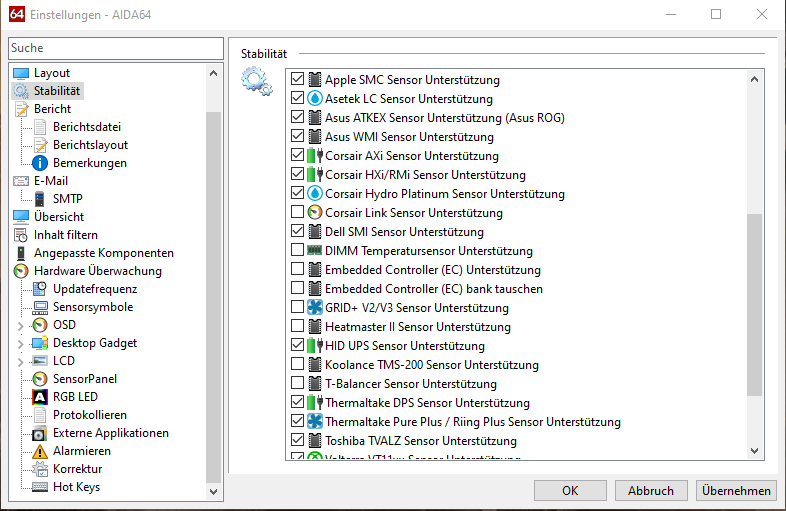786x511 pixels.
Task: Click the Stabilität gear icon in tree
Action: click(21, 91)
